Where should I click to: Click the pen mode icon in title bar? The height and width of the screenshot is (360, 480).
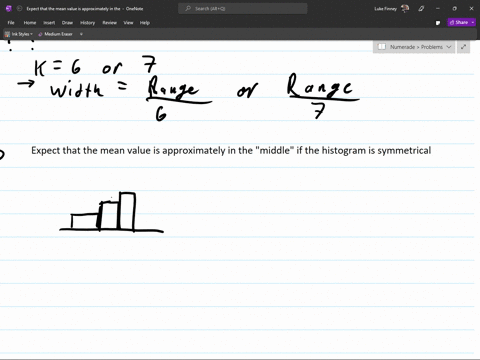coord(421,9)
